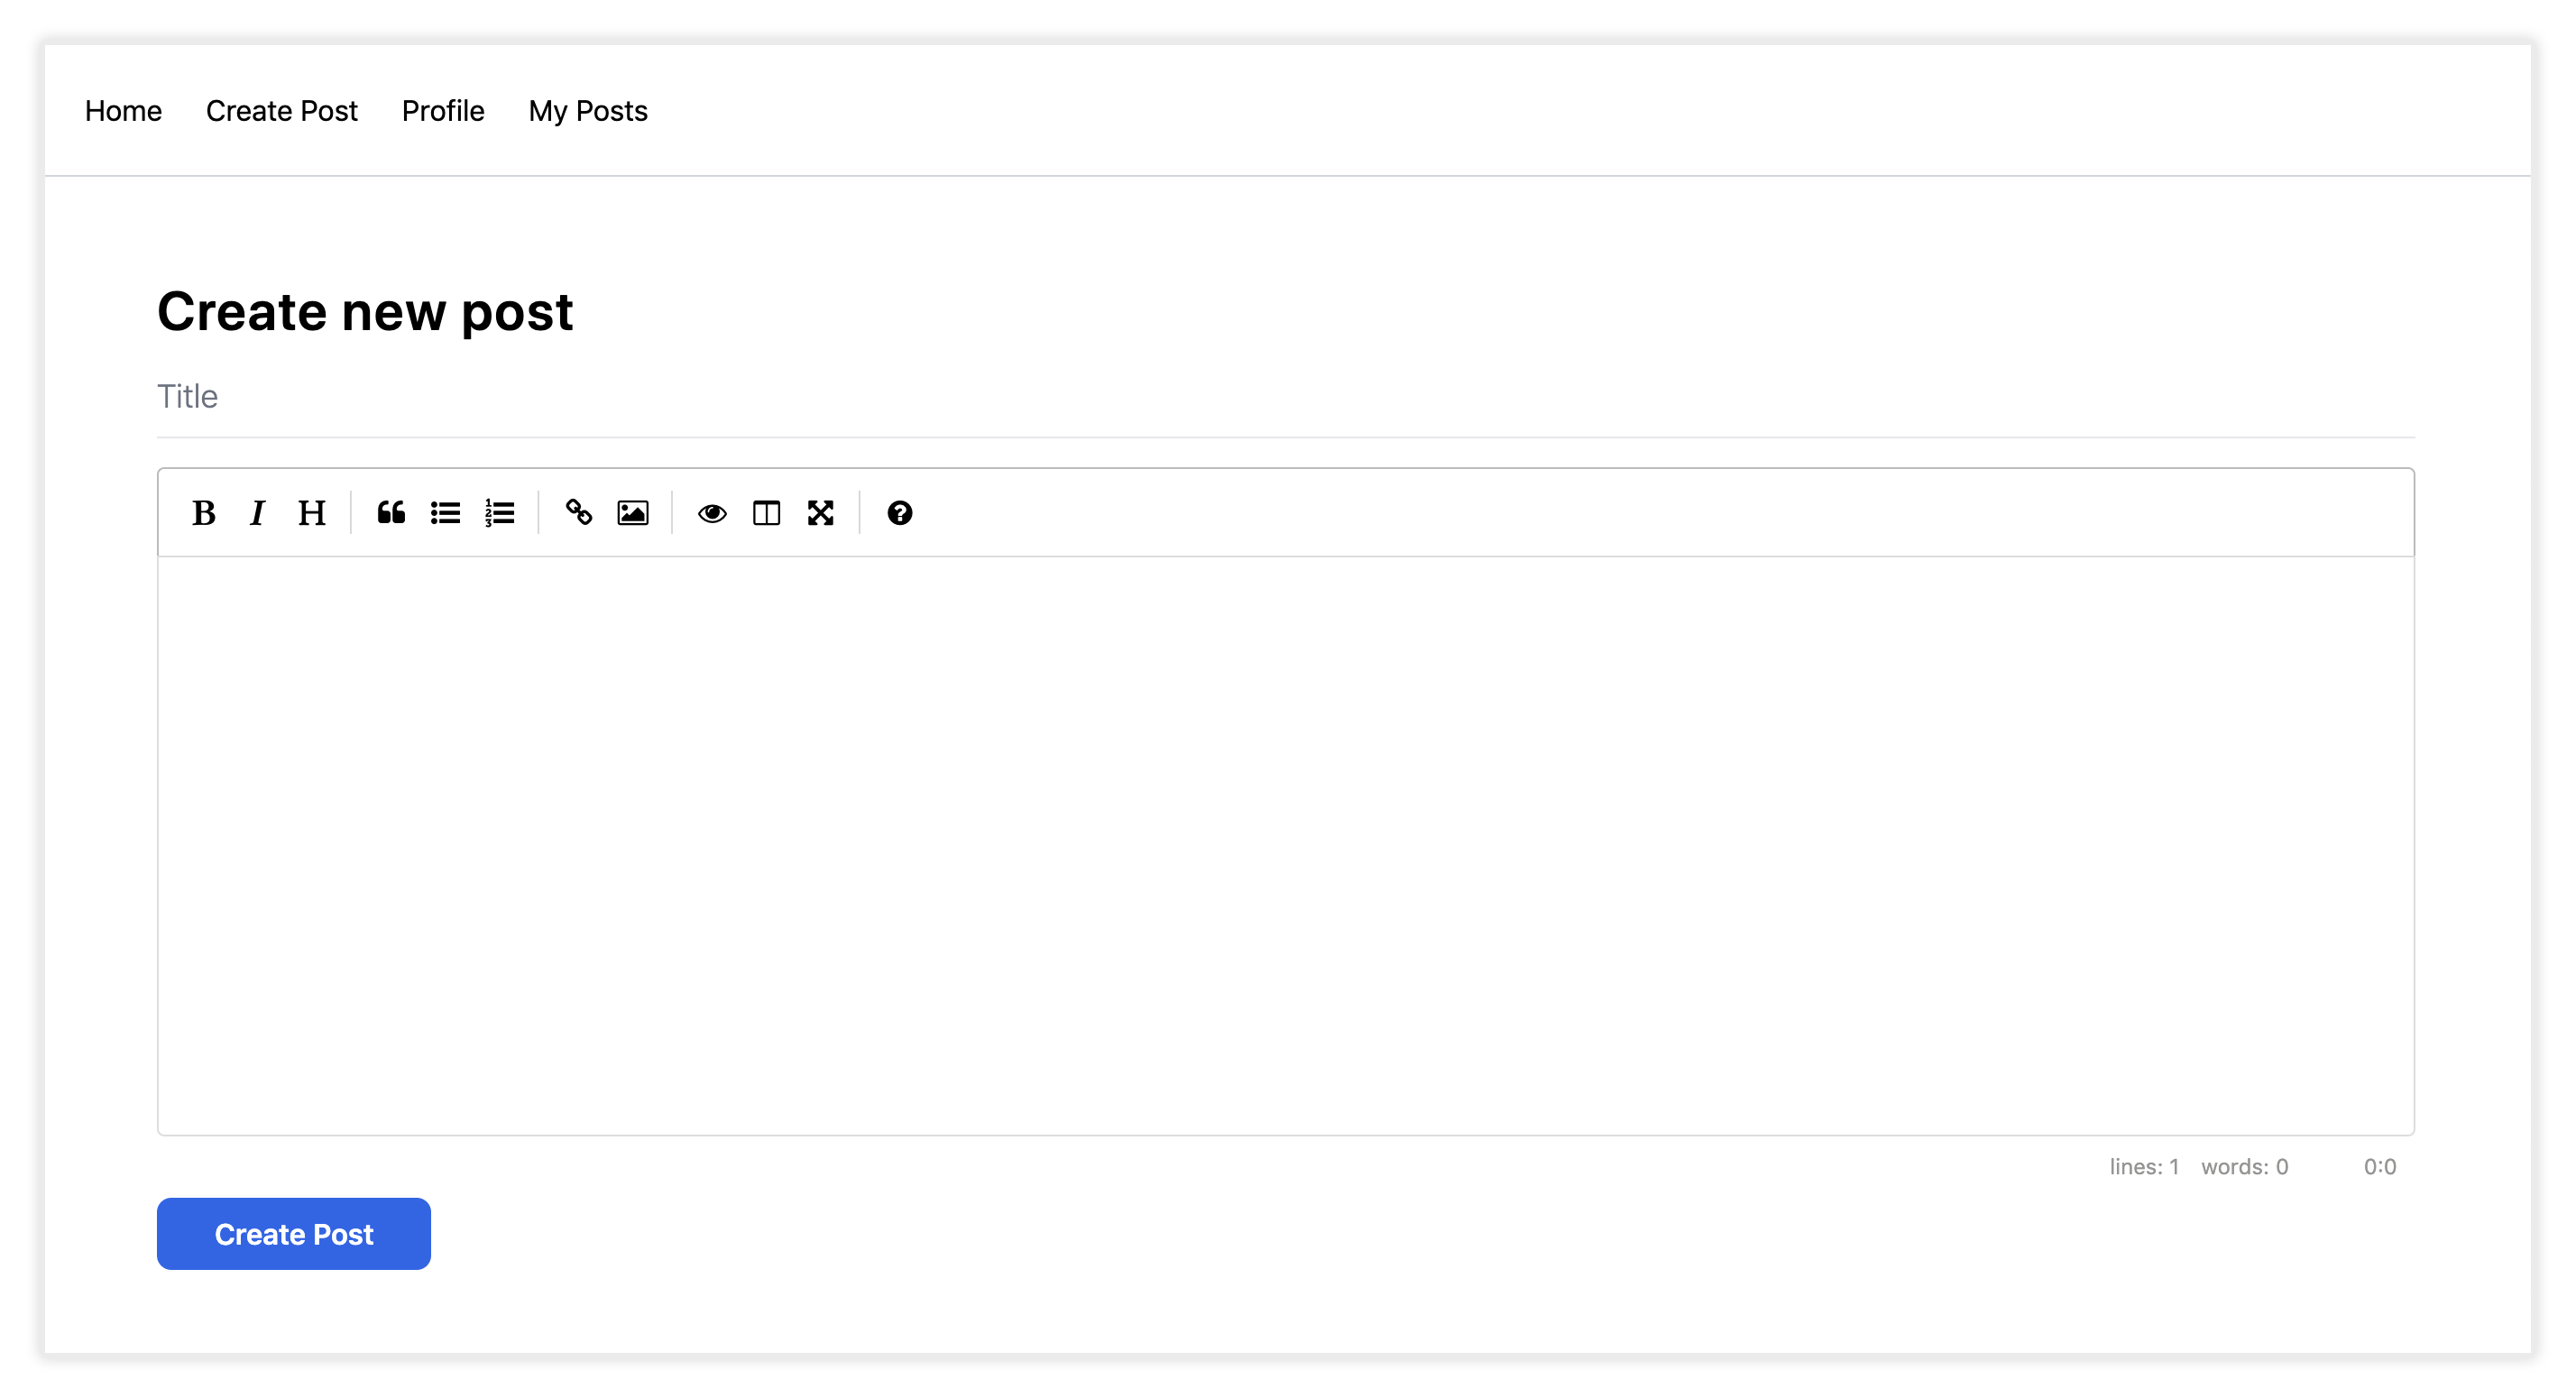
Task: Click the Create Post button
Action: [x=292, y=1233]
